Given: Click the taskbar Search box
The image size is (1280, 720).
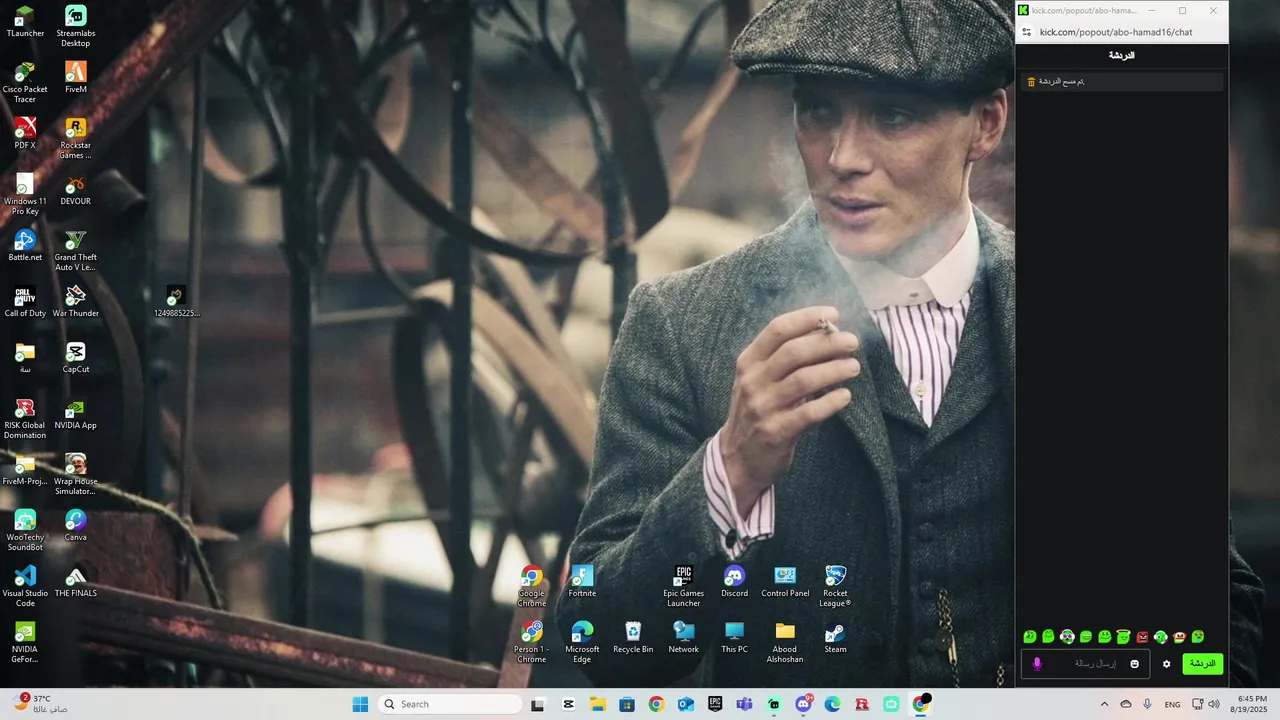Looking at the screenshot, I should [x=450, y=704].
